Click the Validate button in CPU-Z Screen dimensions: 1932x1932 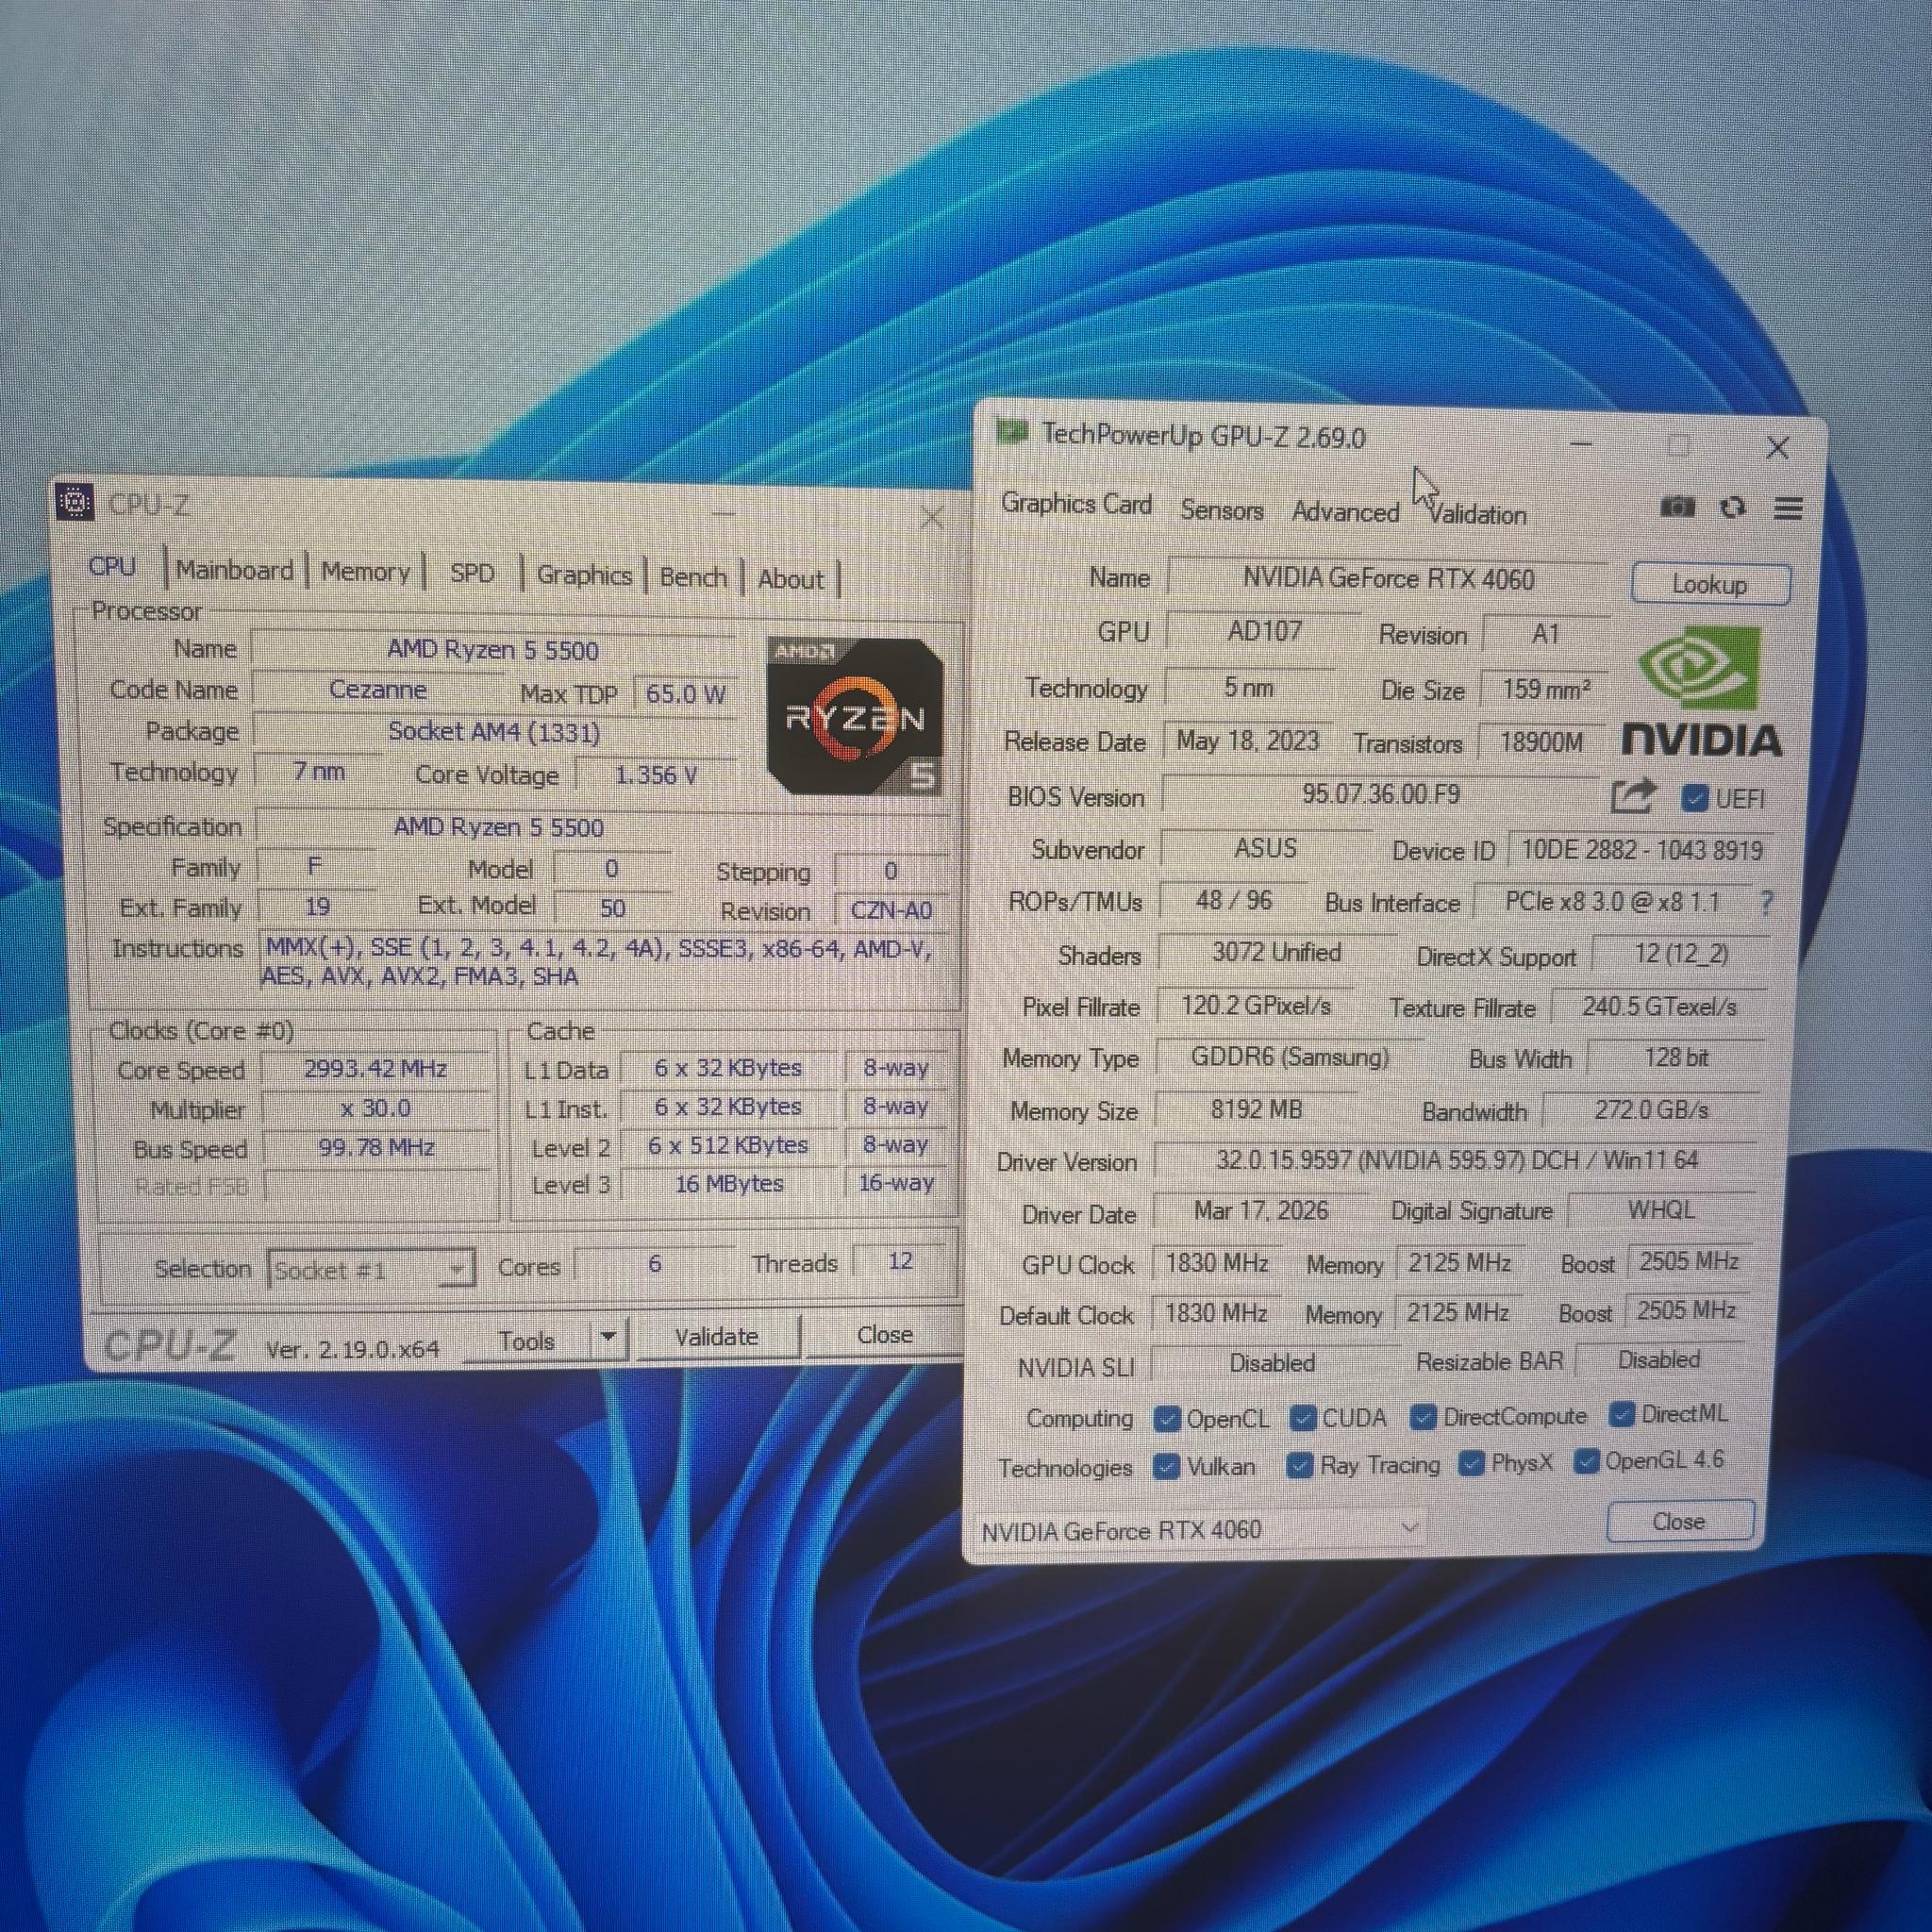717,1336
